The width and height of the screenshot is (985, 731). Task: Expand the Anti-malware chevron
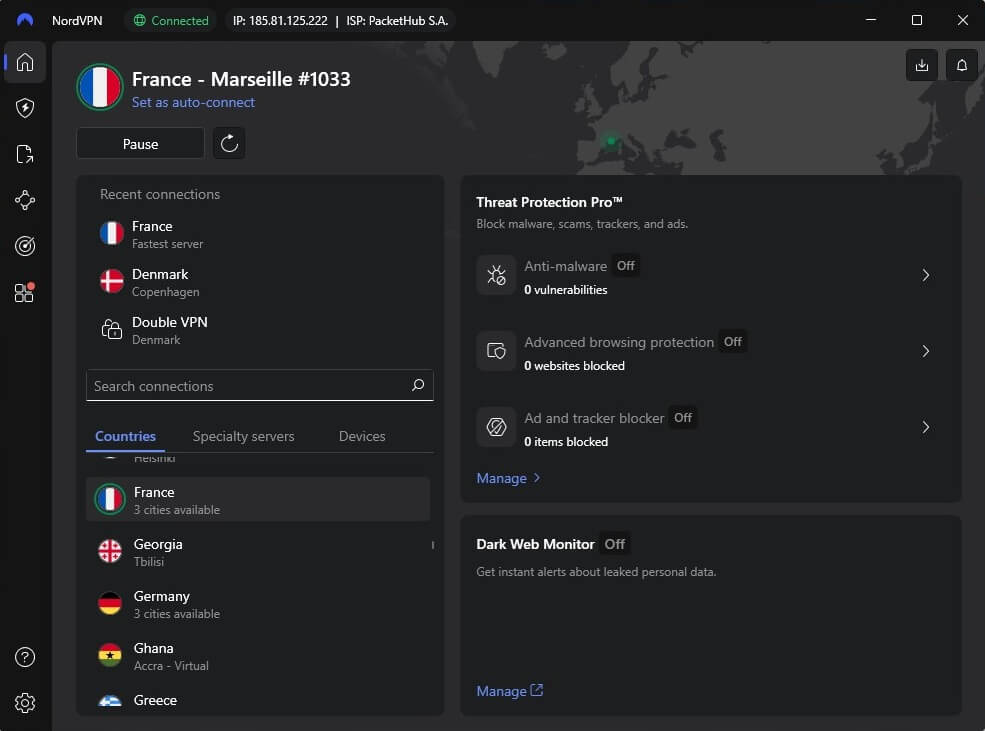pyautogui.click(x=925, y=275)
